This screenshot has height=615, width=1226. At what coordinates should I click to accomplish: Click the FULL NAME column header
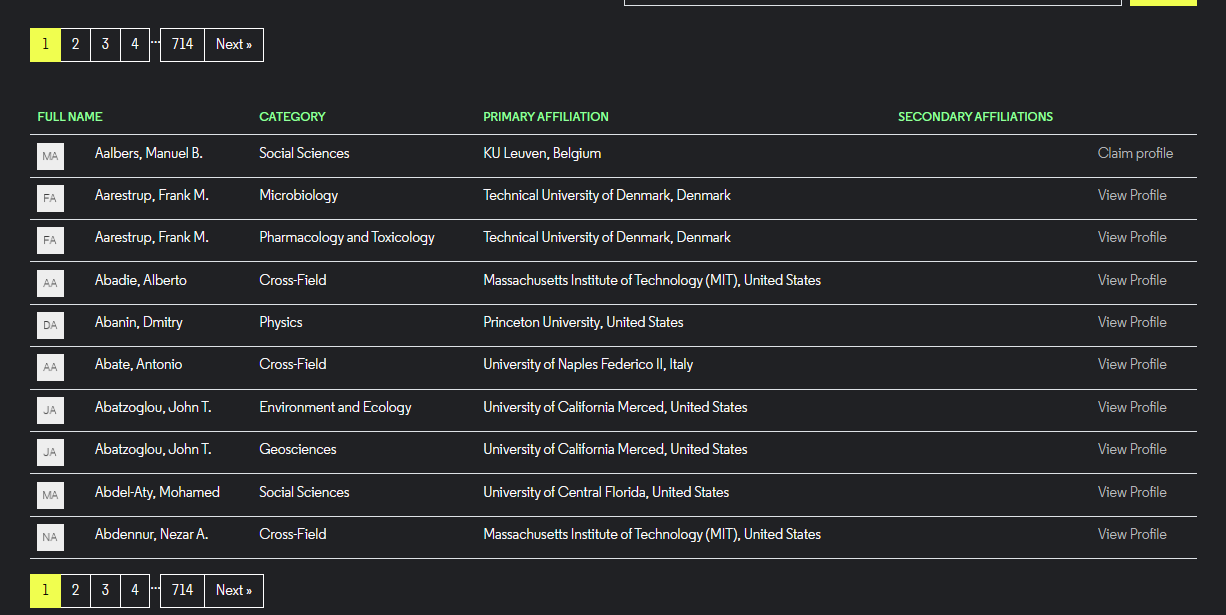pos(70,117)
